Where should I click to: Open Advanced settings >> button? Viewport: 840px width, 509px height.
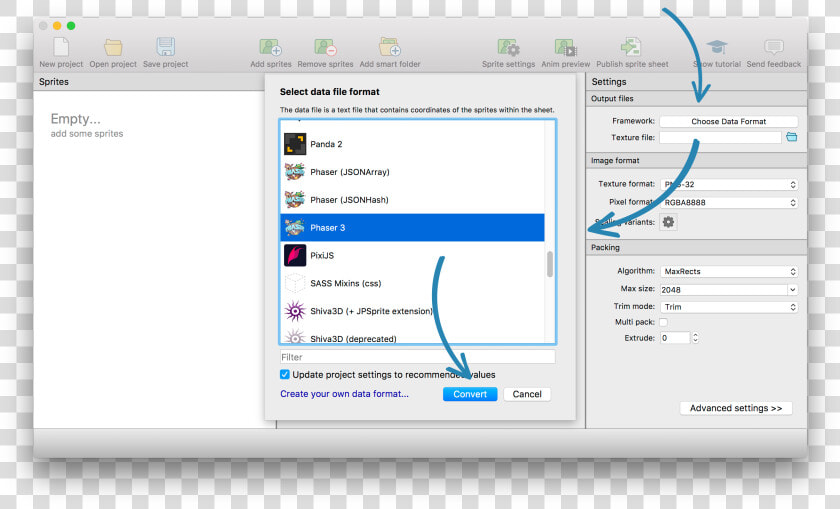(736, 408)
